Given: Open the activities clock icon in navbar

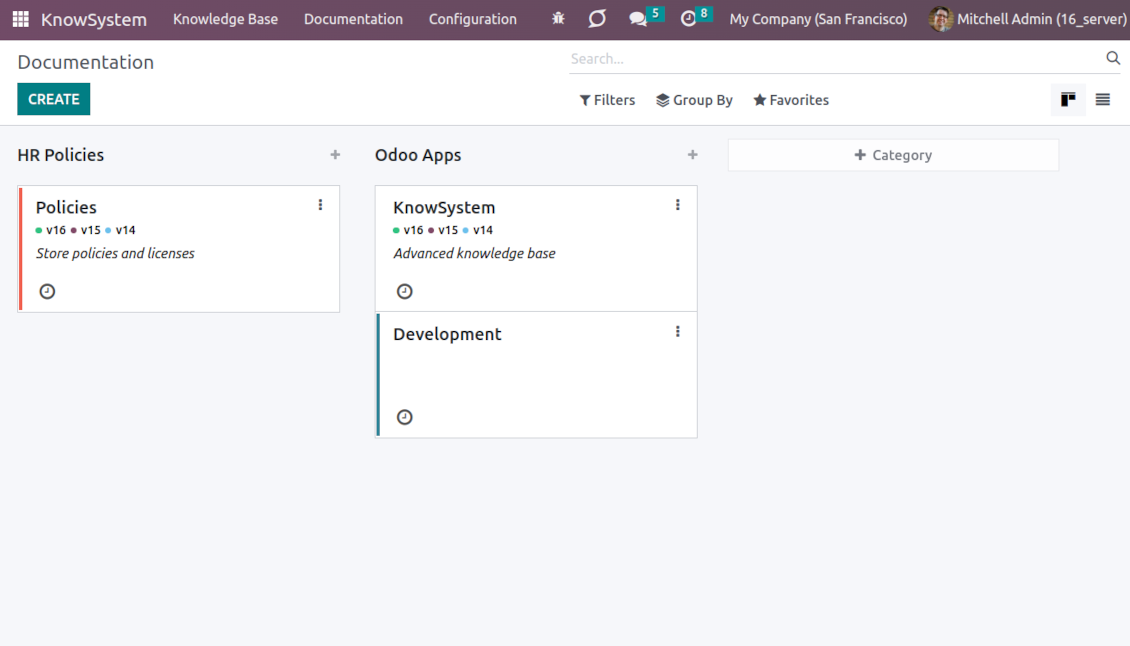Looking at the screenshot, I should point(688,19).
